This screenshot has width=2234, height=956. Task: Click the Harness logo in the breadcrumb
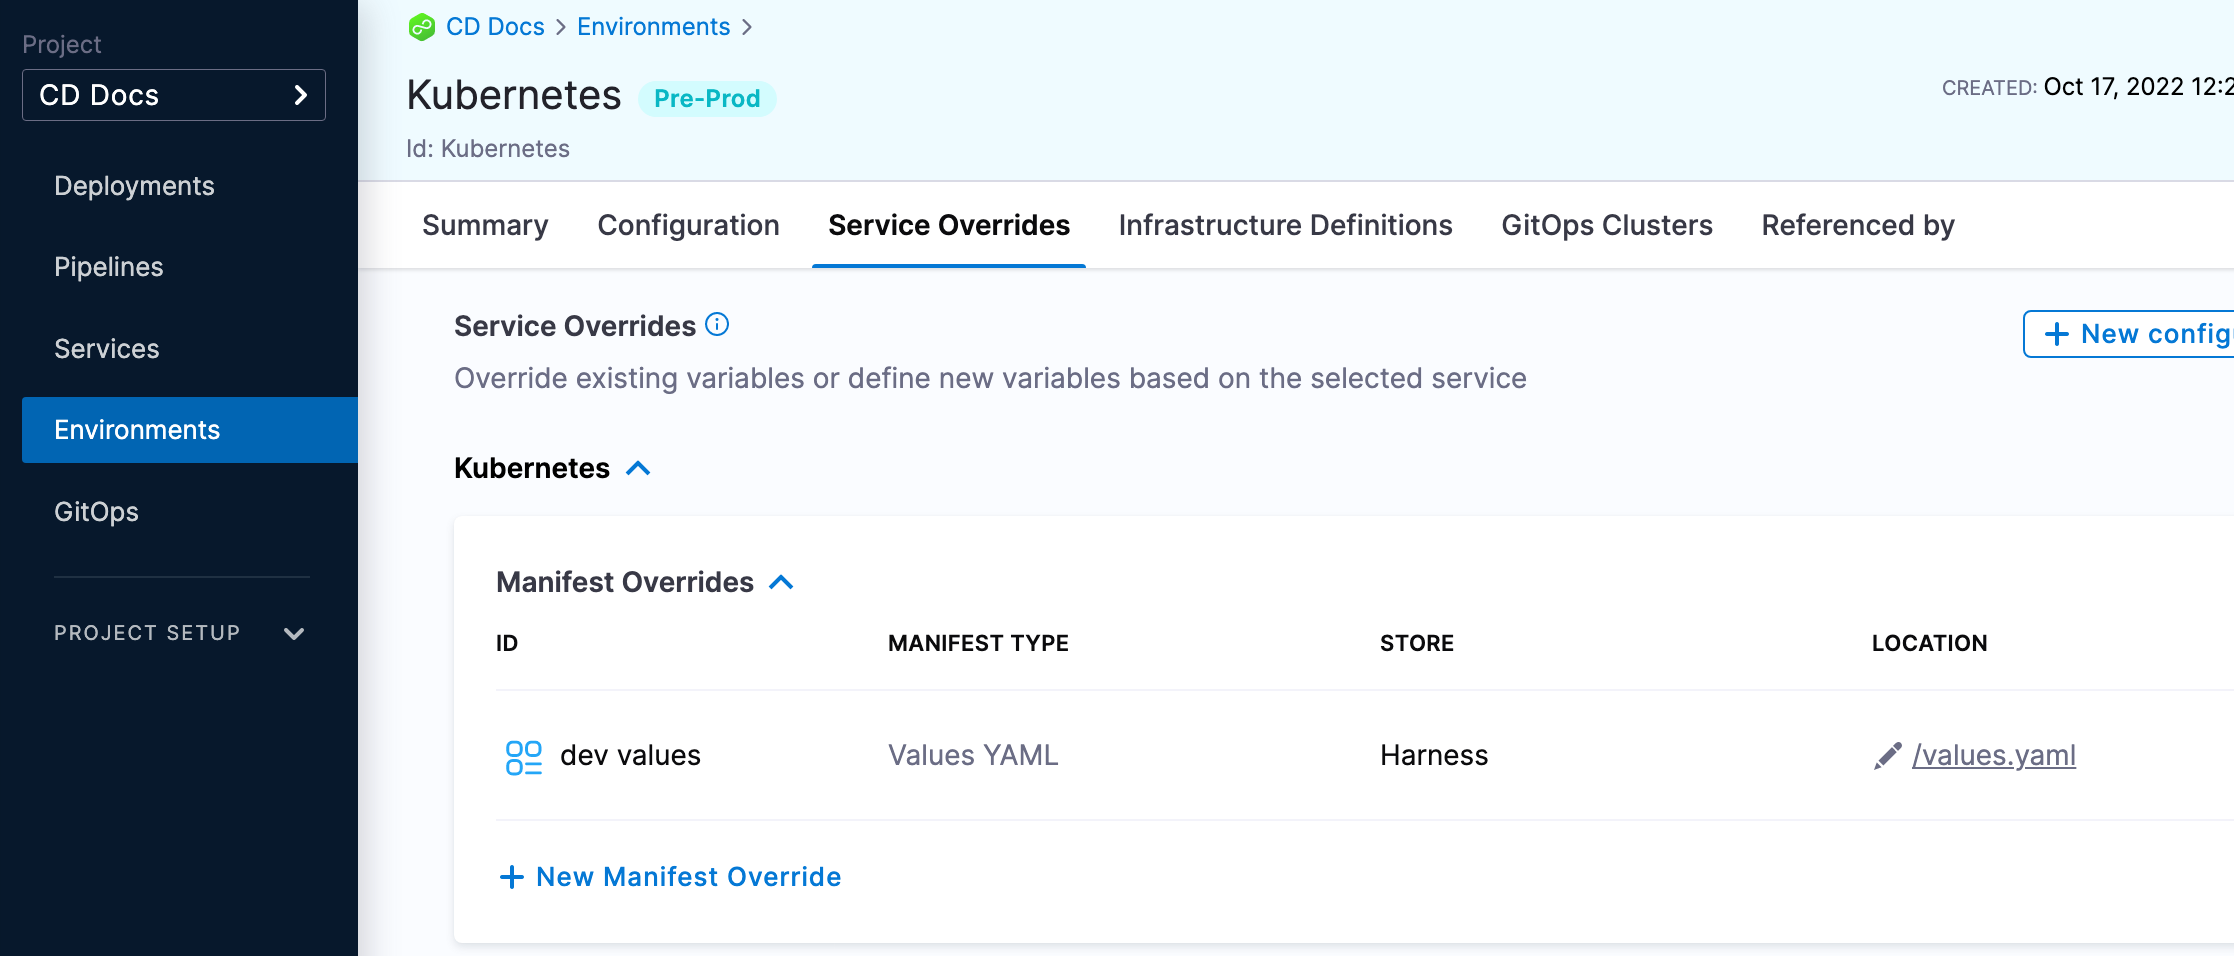point(421,27)
